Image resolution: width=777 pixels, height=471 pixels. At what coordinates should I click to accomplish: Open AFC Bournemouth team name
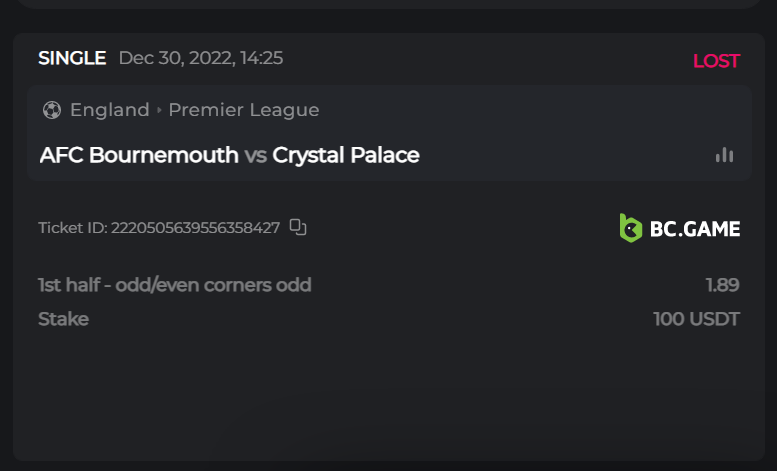pos(139,155)
